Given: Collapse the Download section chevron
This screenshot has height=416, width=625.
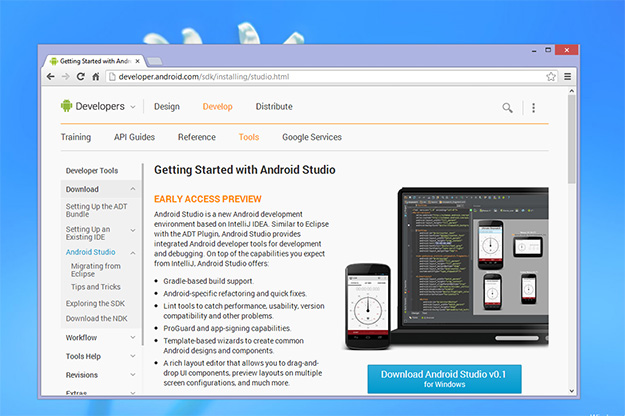Looking at the screenshot, I should click(x=133, y=189).
